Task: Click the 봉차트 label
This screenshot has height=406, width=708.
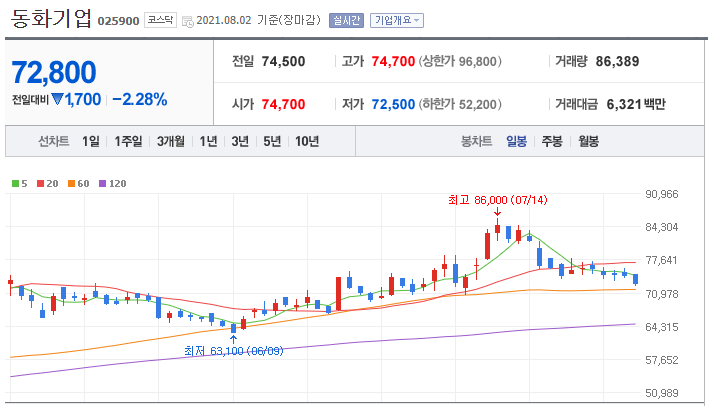Action: 476,141
